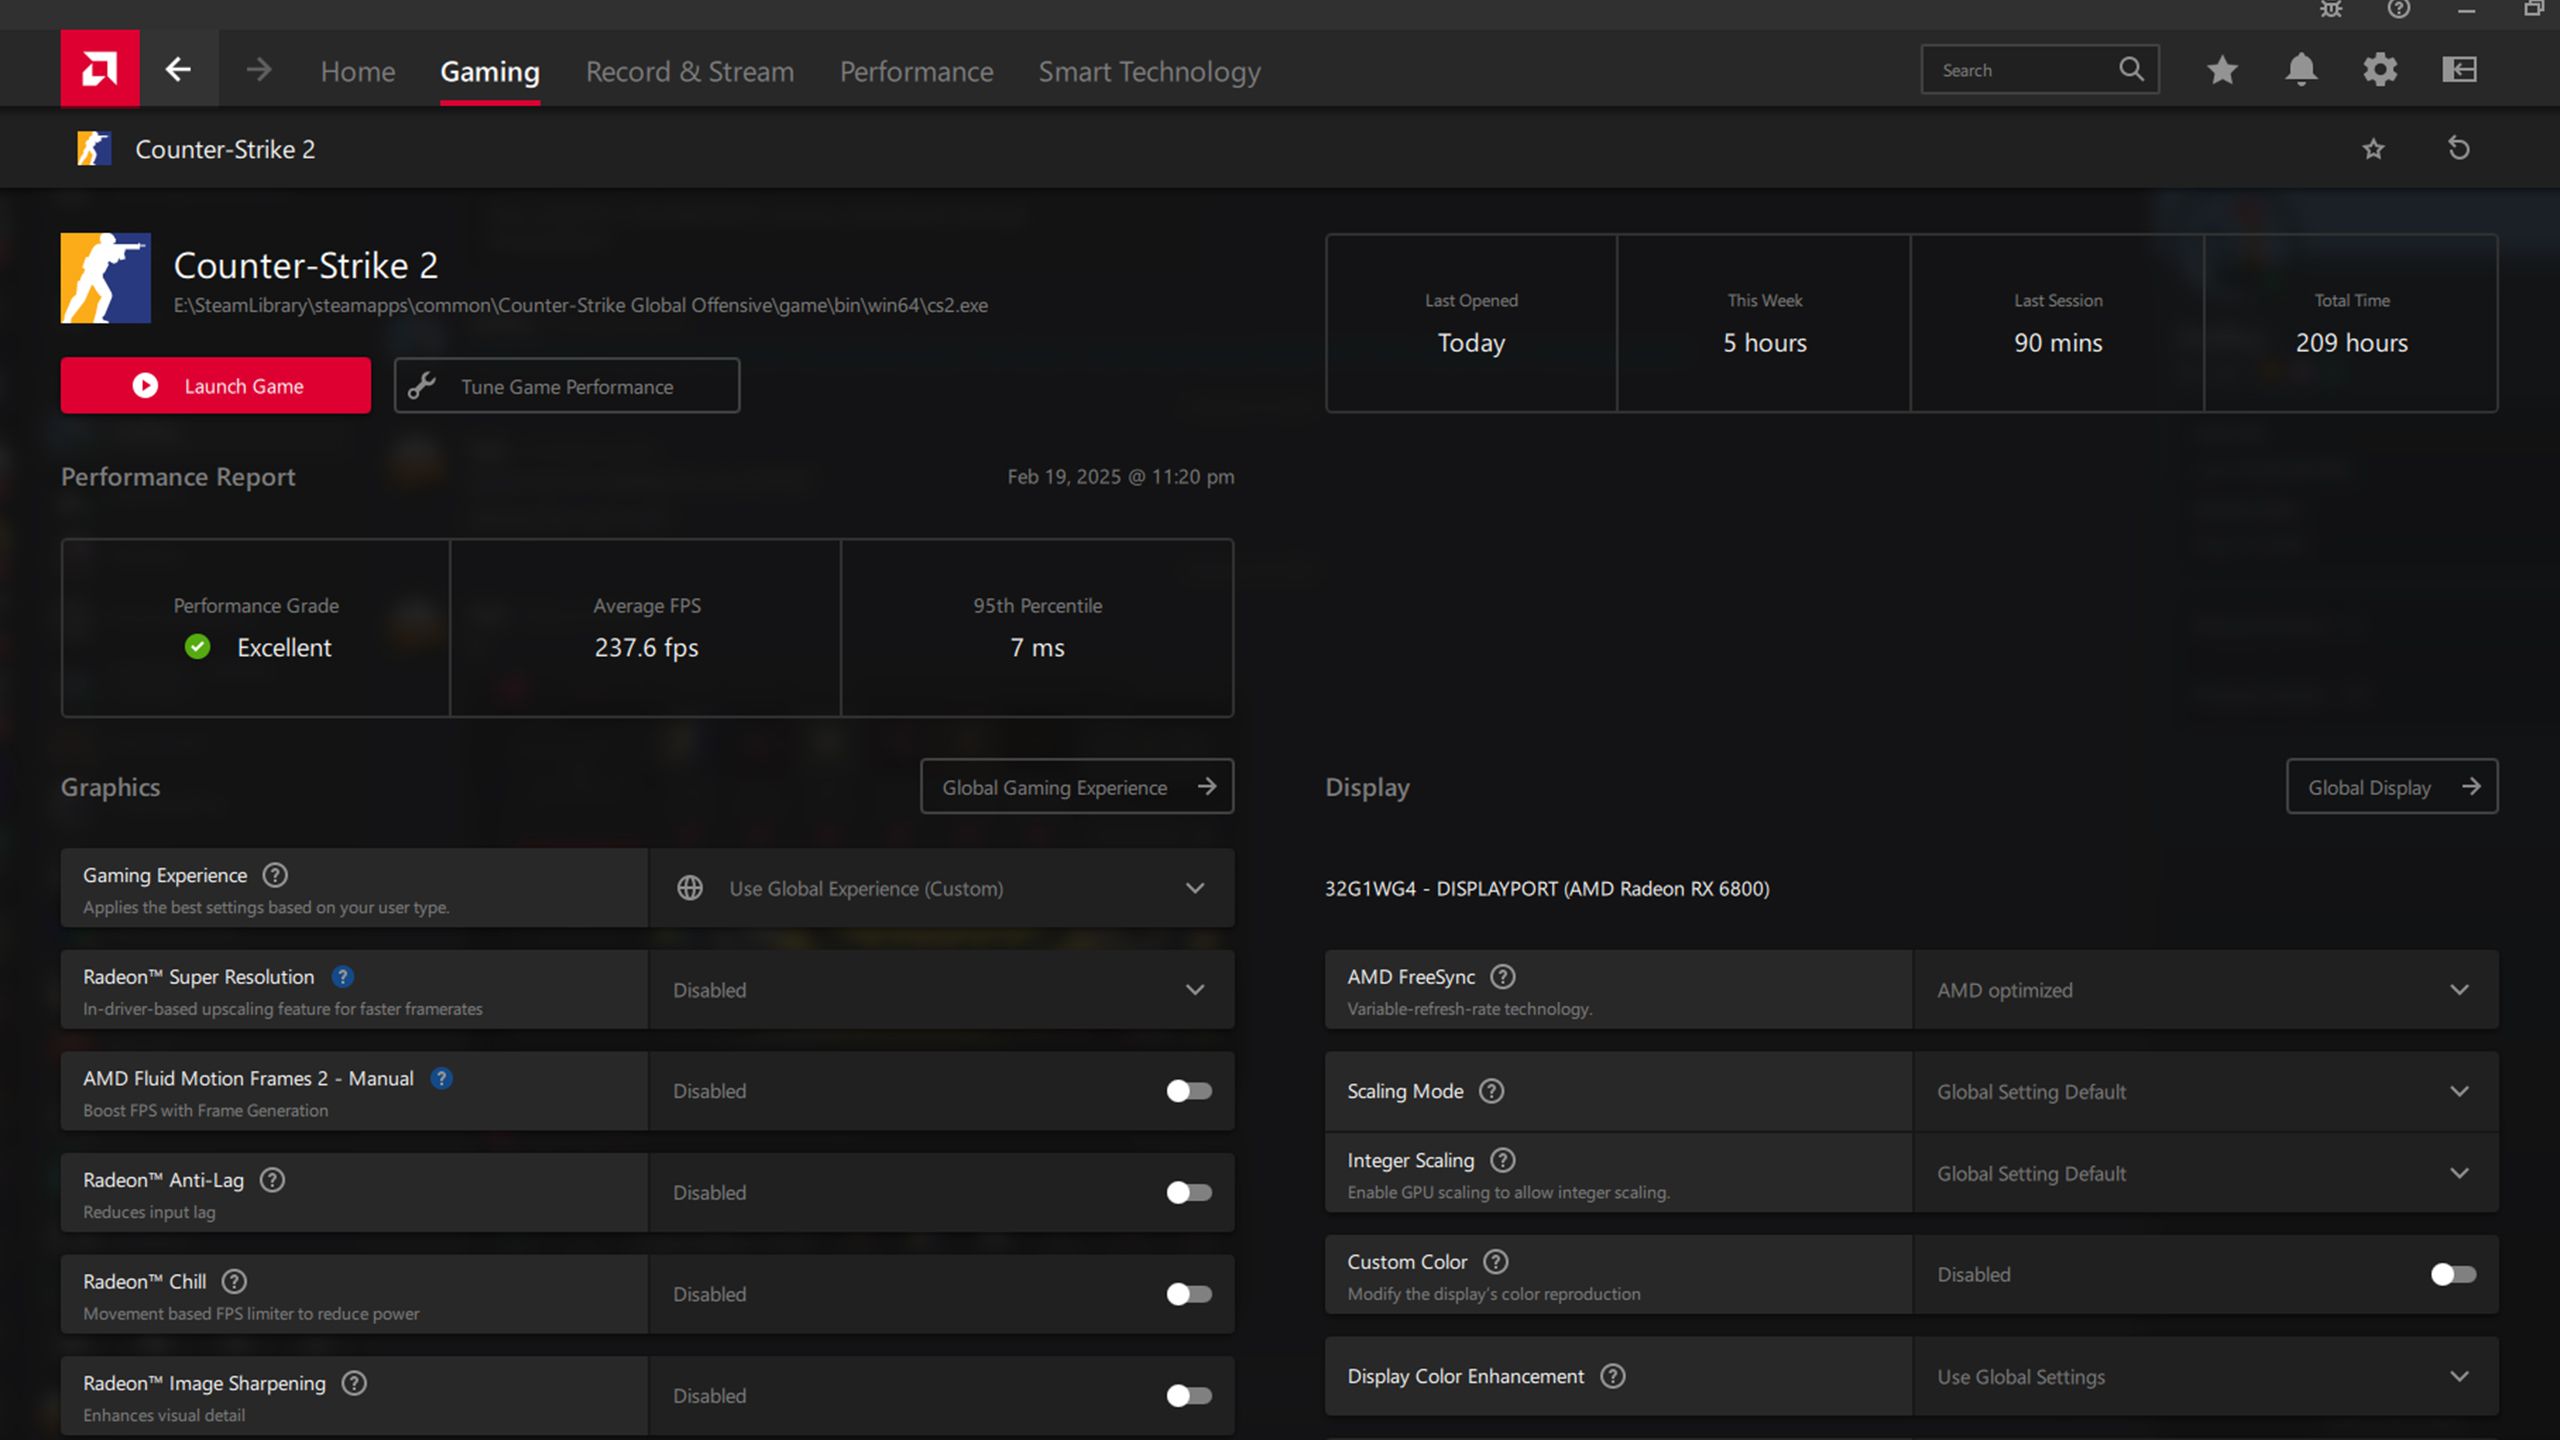This screenshot has width=2560, height=1440.
Task: Click the AMD Adrenalin logo icon
Action: click(99, 68)
